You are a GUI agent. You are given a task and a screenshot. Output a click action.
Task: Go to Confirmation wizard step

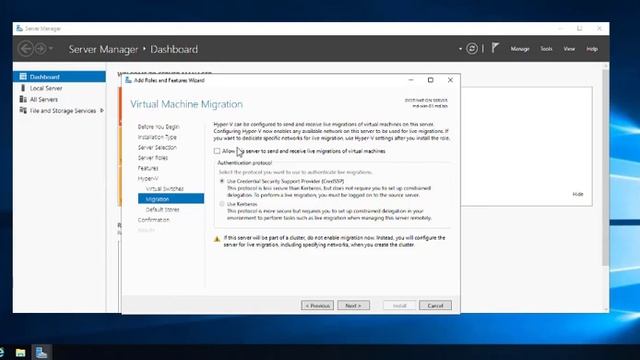click(x=153, y=220)
